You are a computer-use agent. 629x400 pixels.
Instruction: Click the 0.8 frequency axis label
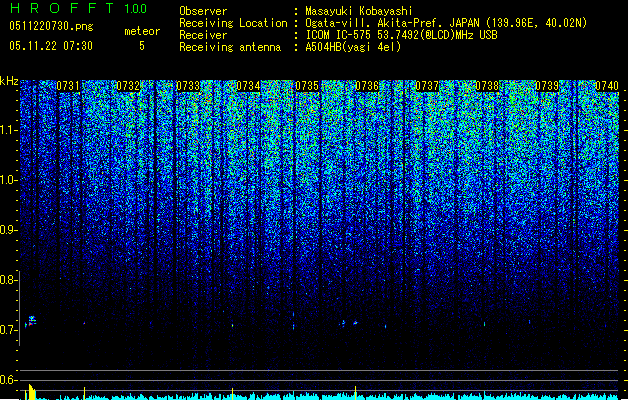(x=9, y=280)
